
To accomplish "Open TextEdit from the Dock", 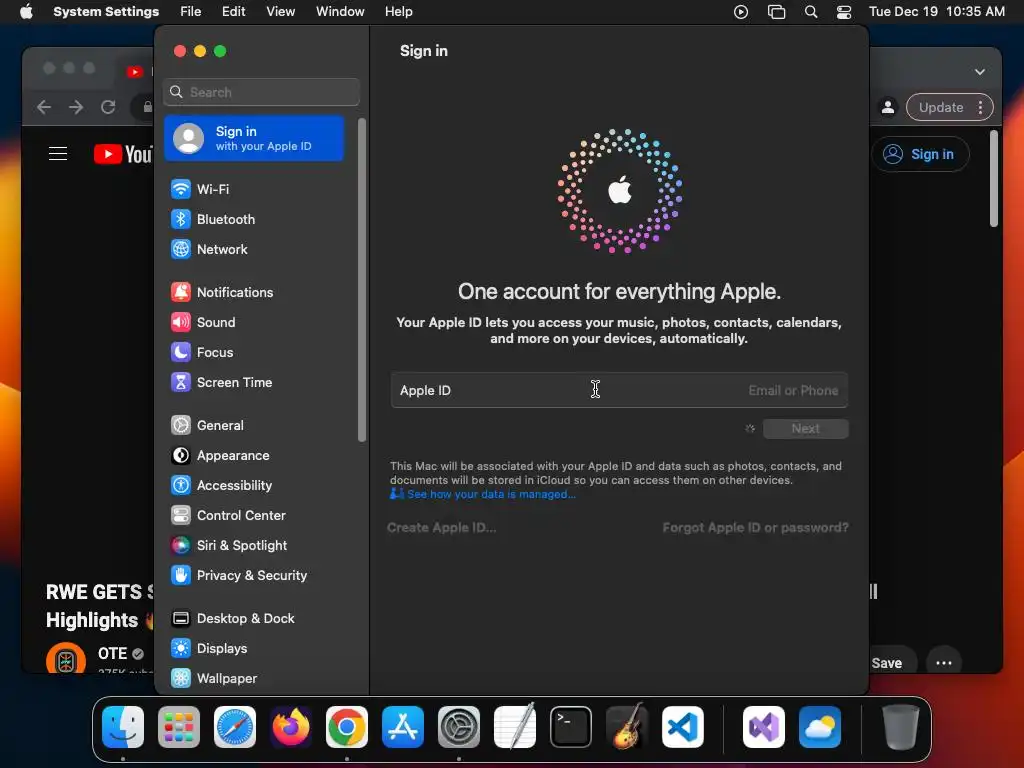I will (515, 727).
